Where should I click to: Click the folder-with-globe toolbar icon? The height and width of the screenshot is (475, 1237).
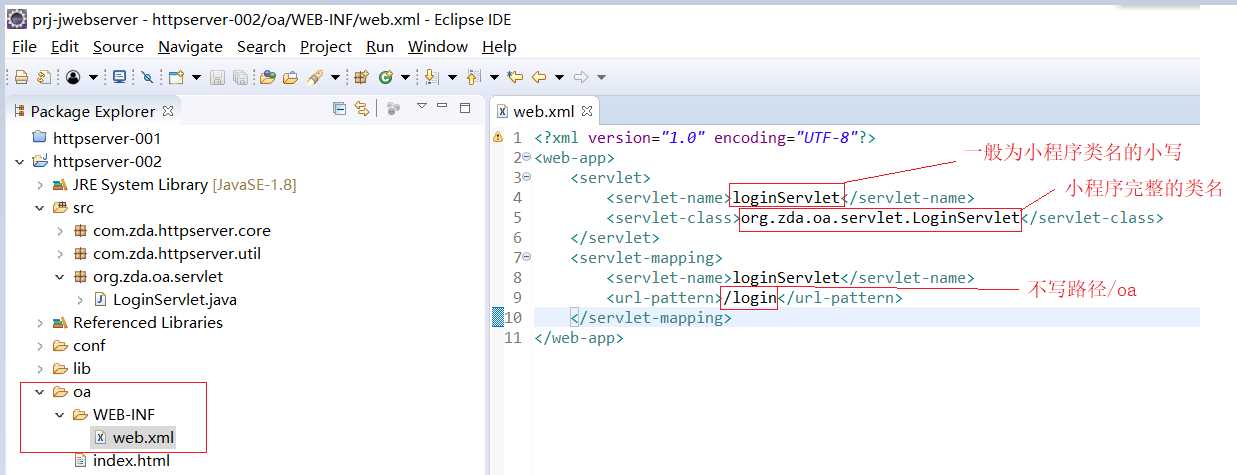[x=267, y=77]
